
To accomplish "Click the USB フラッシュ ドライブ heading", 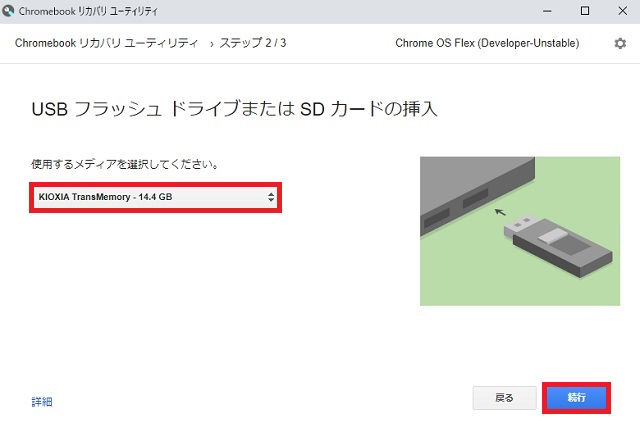I will tap(234, 109).
